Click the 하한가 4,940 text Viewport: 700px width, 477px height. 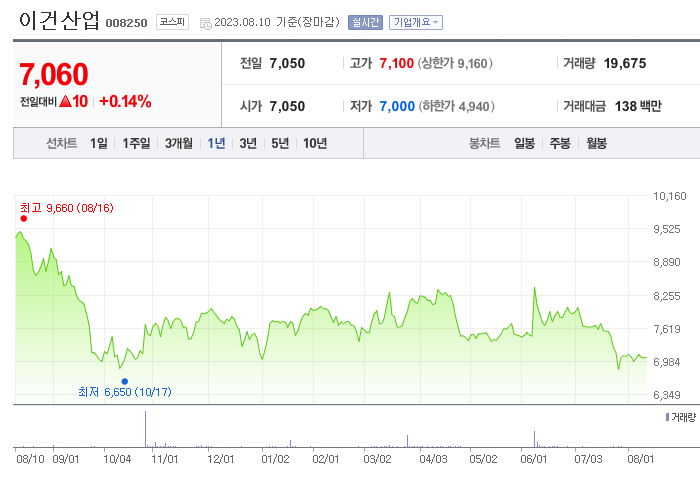pos(456,106)
